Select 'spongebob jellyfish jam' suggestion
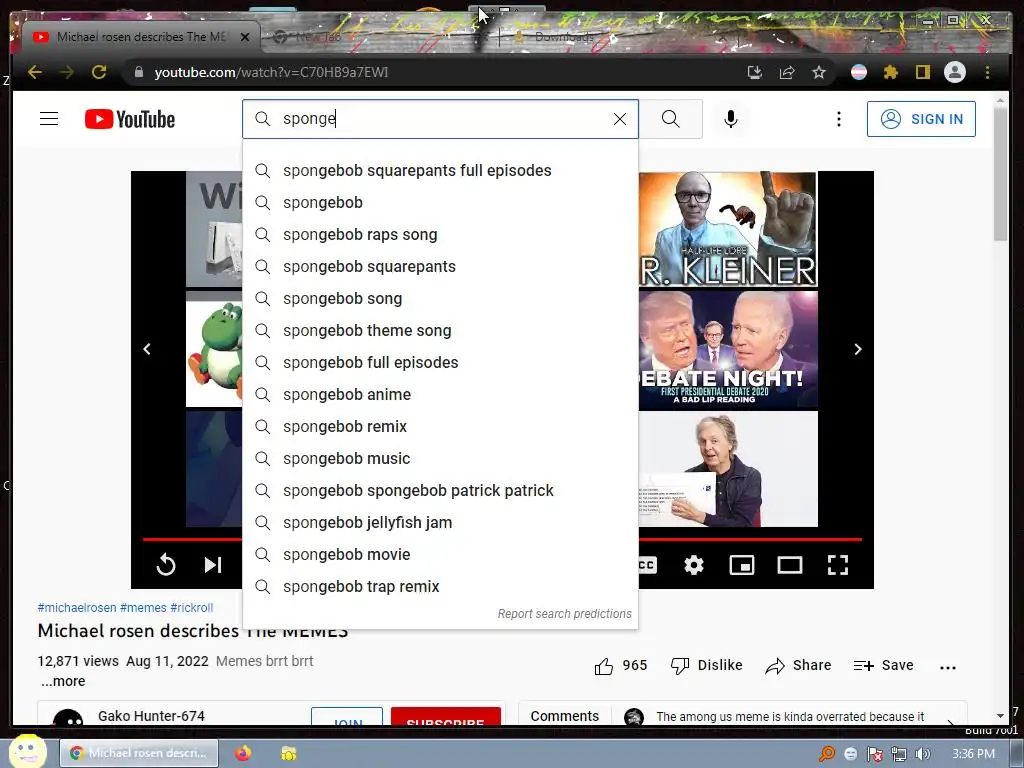The width and height of the screenshot is (1024, 768). click(x=440, y=522)
